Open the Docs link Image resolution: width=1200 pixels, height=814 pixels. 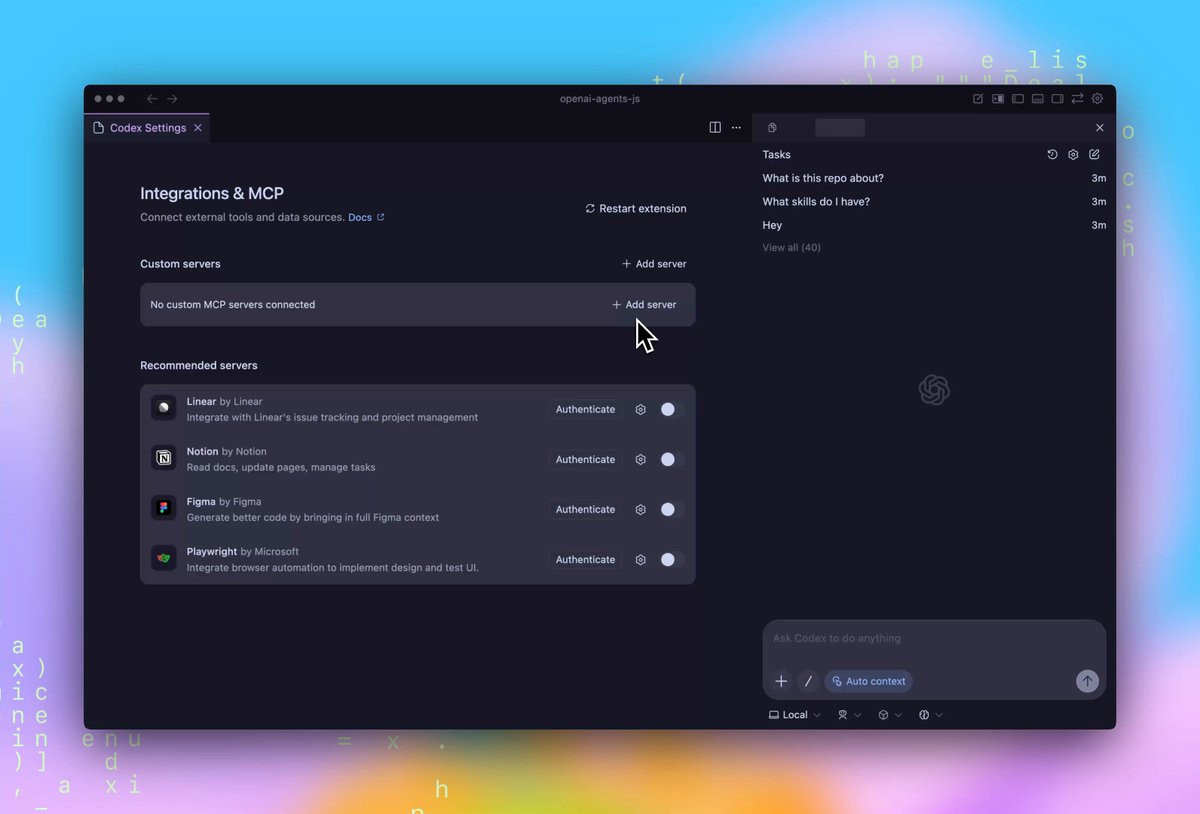click(x=365, y=217)
